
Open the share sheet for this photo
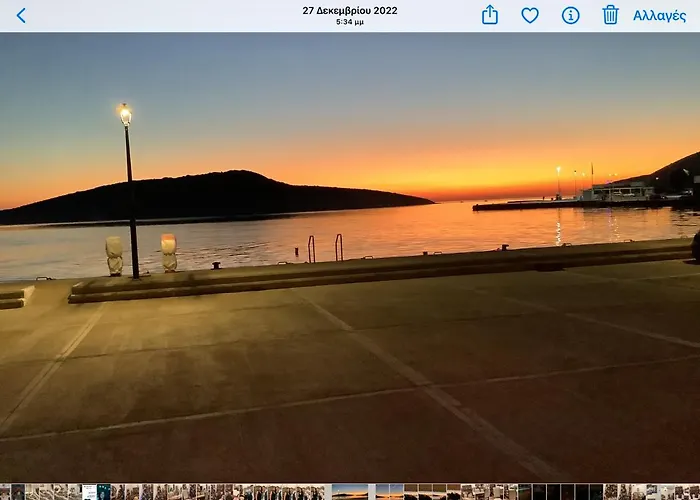[x=490, y=15]
